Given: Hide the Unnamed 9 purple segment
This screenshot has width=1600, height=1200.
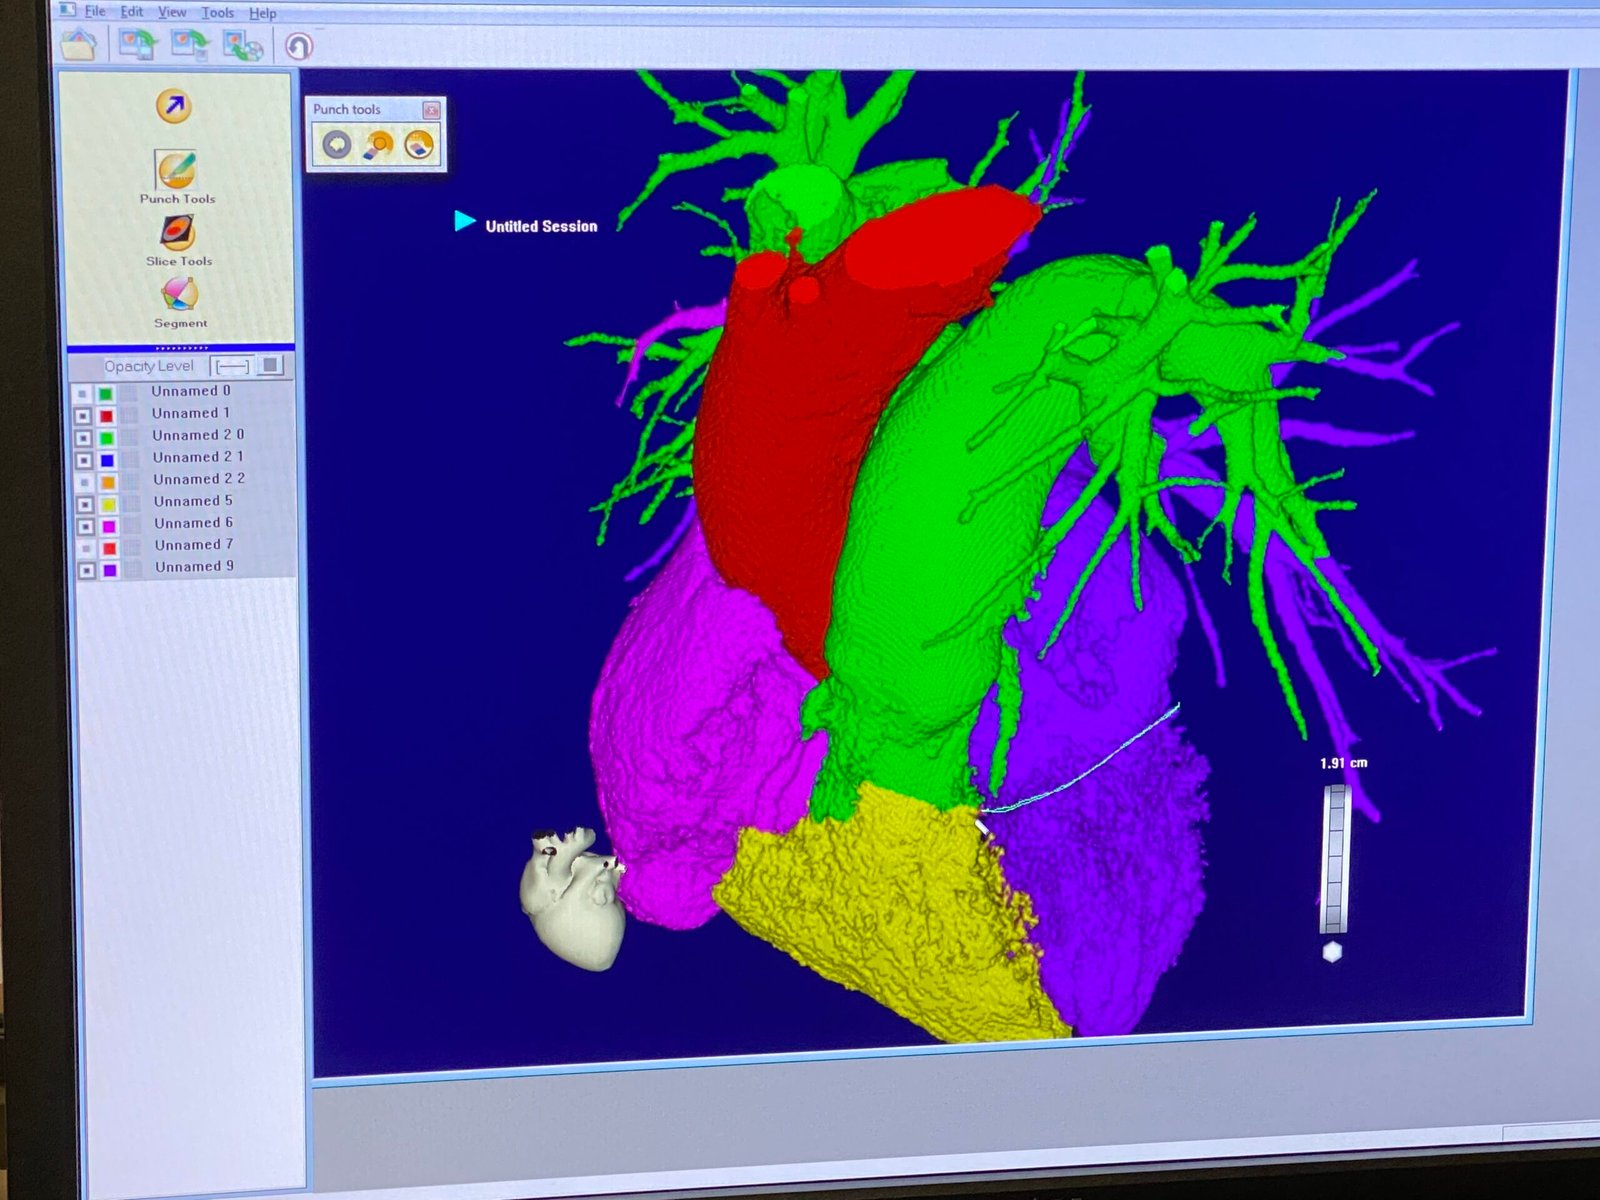Looking at the screenshot, I should pyautogui.click(x=87, y=570).
